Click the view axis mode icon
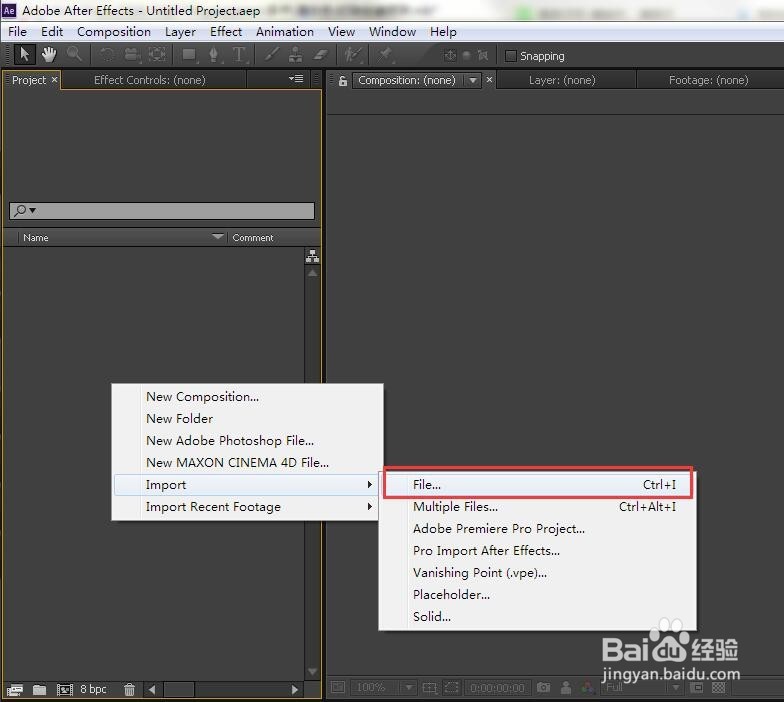This screenshot has width=784, height=702. 482,56
